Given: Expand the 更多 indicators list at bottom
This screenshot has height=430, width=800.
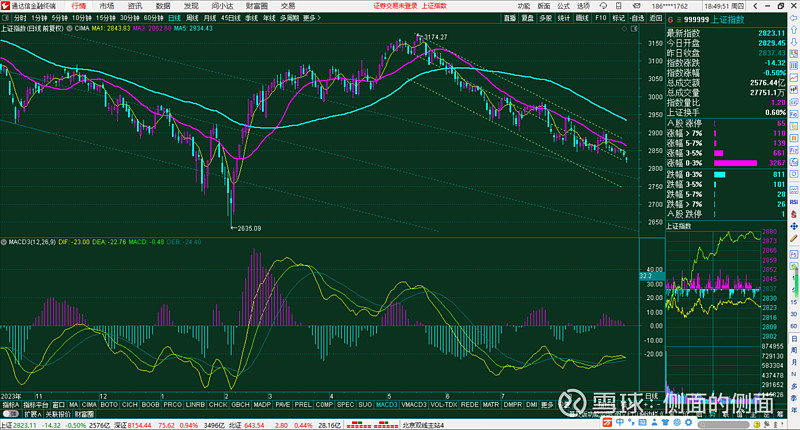Looking at the screenshot, I should click(x=546, y=405).
